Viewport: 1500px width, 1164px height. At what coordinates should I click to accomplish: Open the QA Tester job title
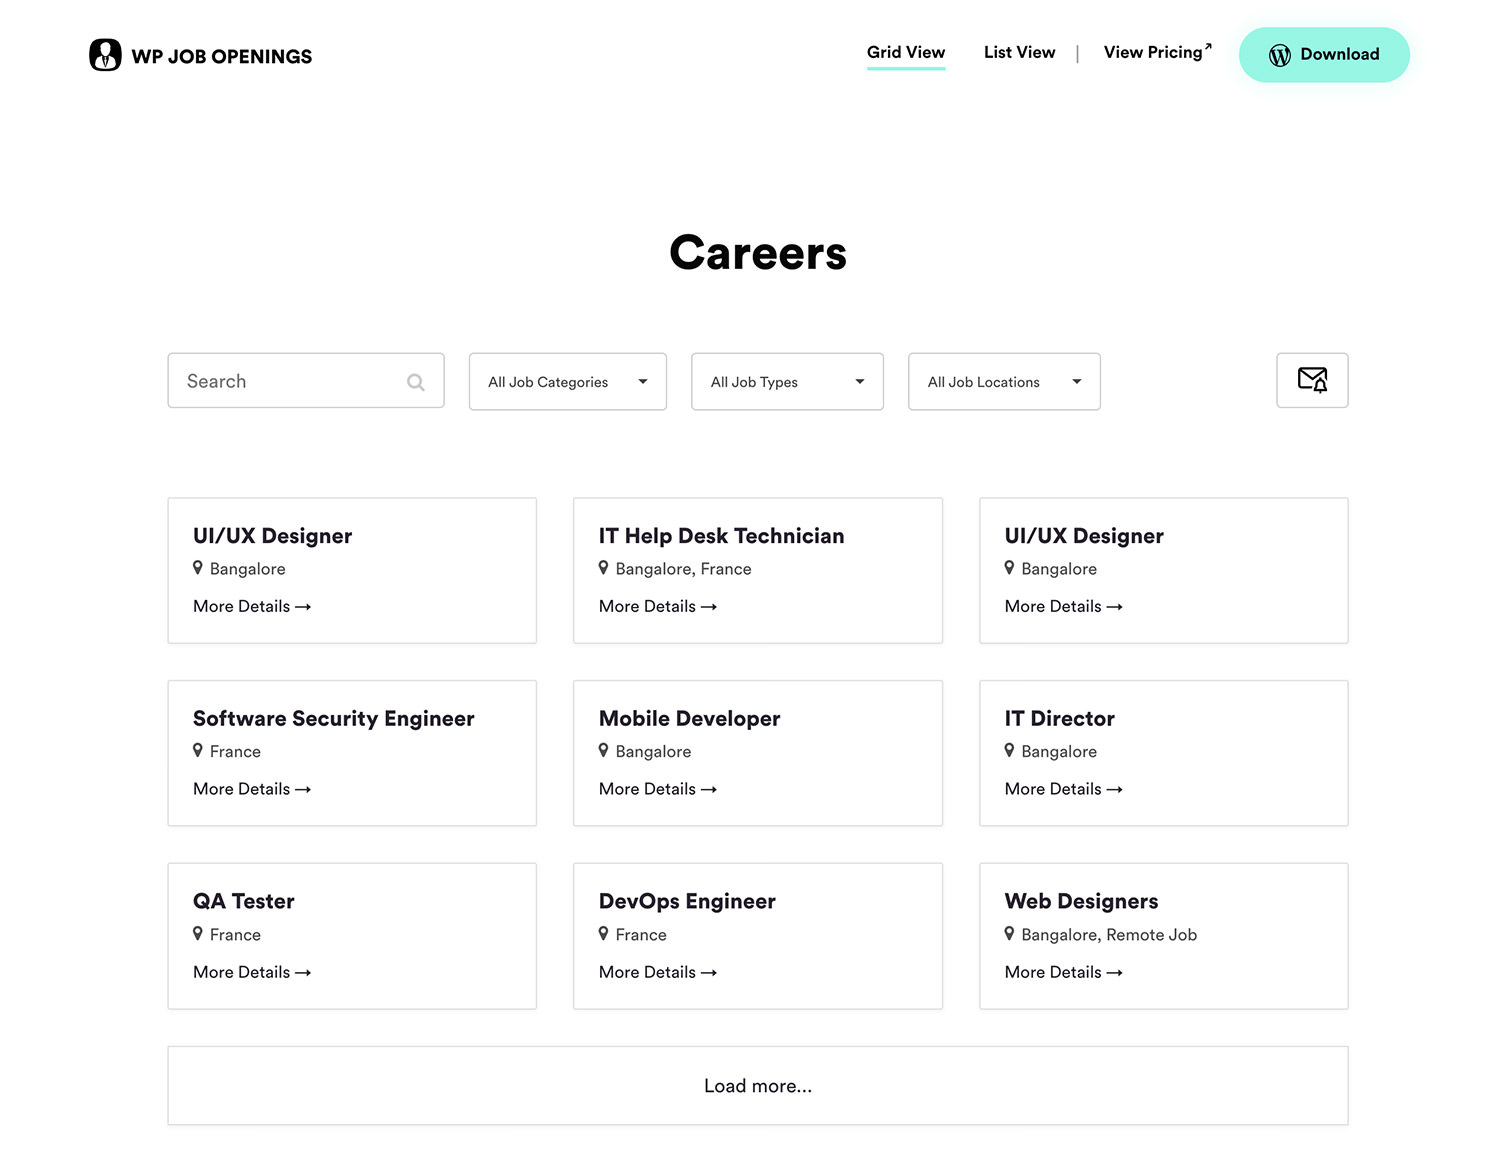[244, 902]
